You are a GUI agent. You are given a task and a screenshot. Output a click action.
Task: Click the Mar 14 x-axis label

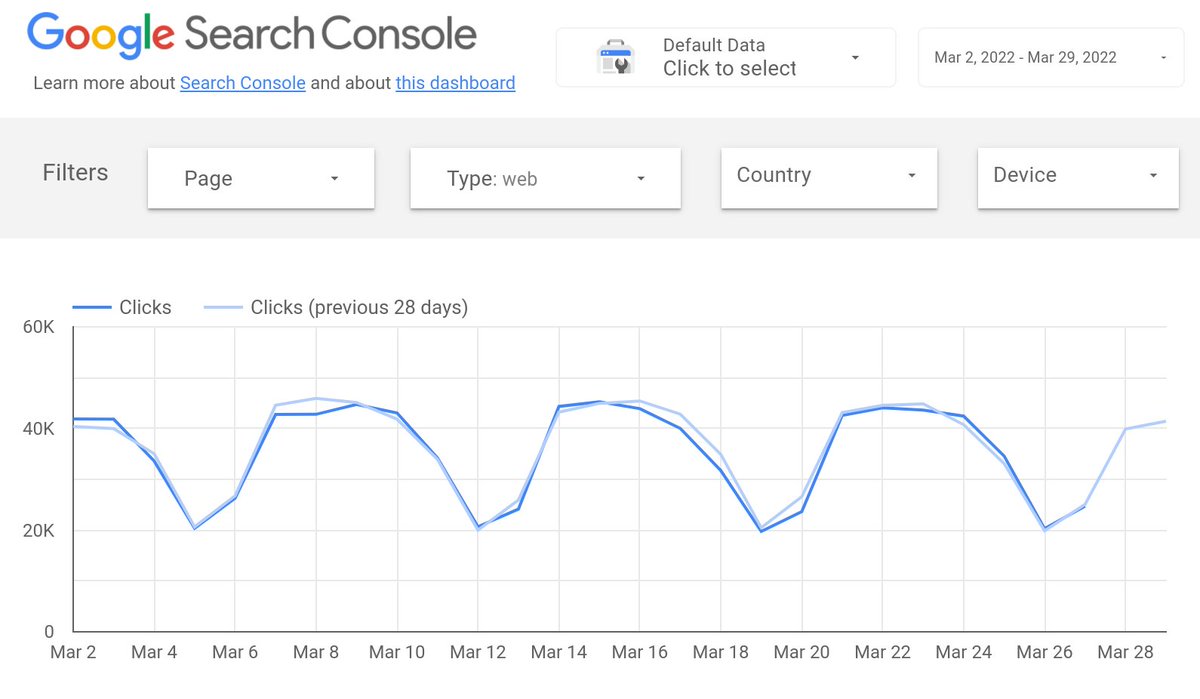click(559, 652)
